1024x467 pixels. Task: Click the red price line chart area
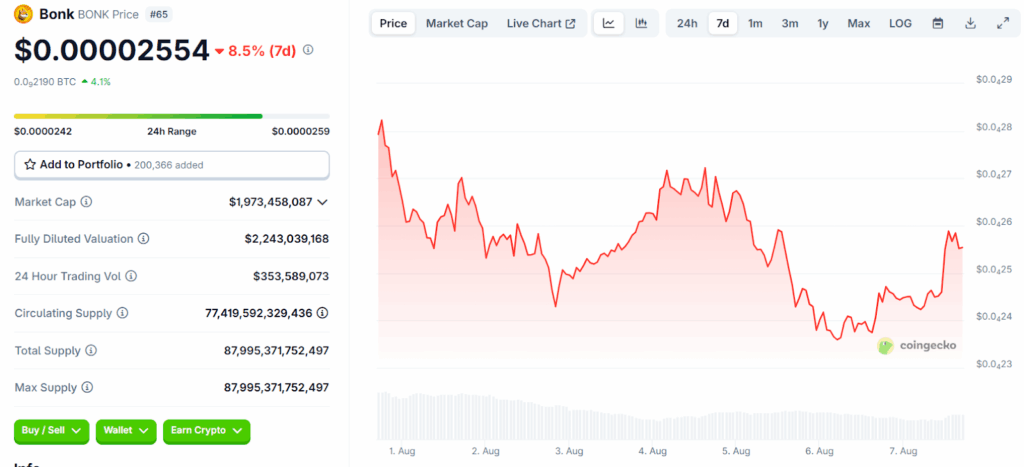point(671,242)
